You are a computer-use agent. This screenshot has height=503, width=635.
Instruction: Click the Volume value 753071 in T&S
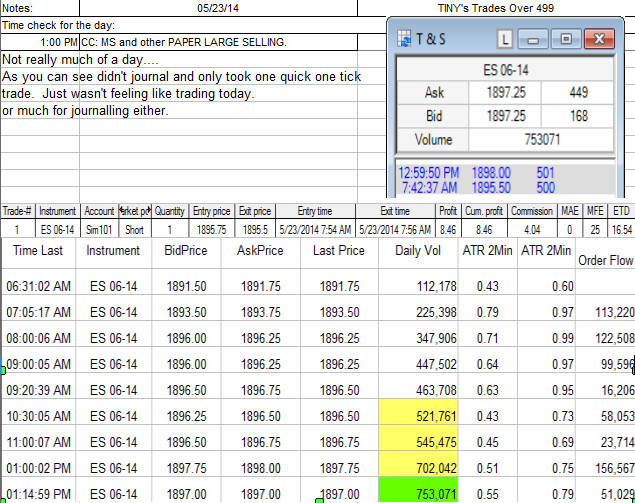(x=541, y=140)
